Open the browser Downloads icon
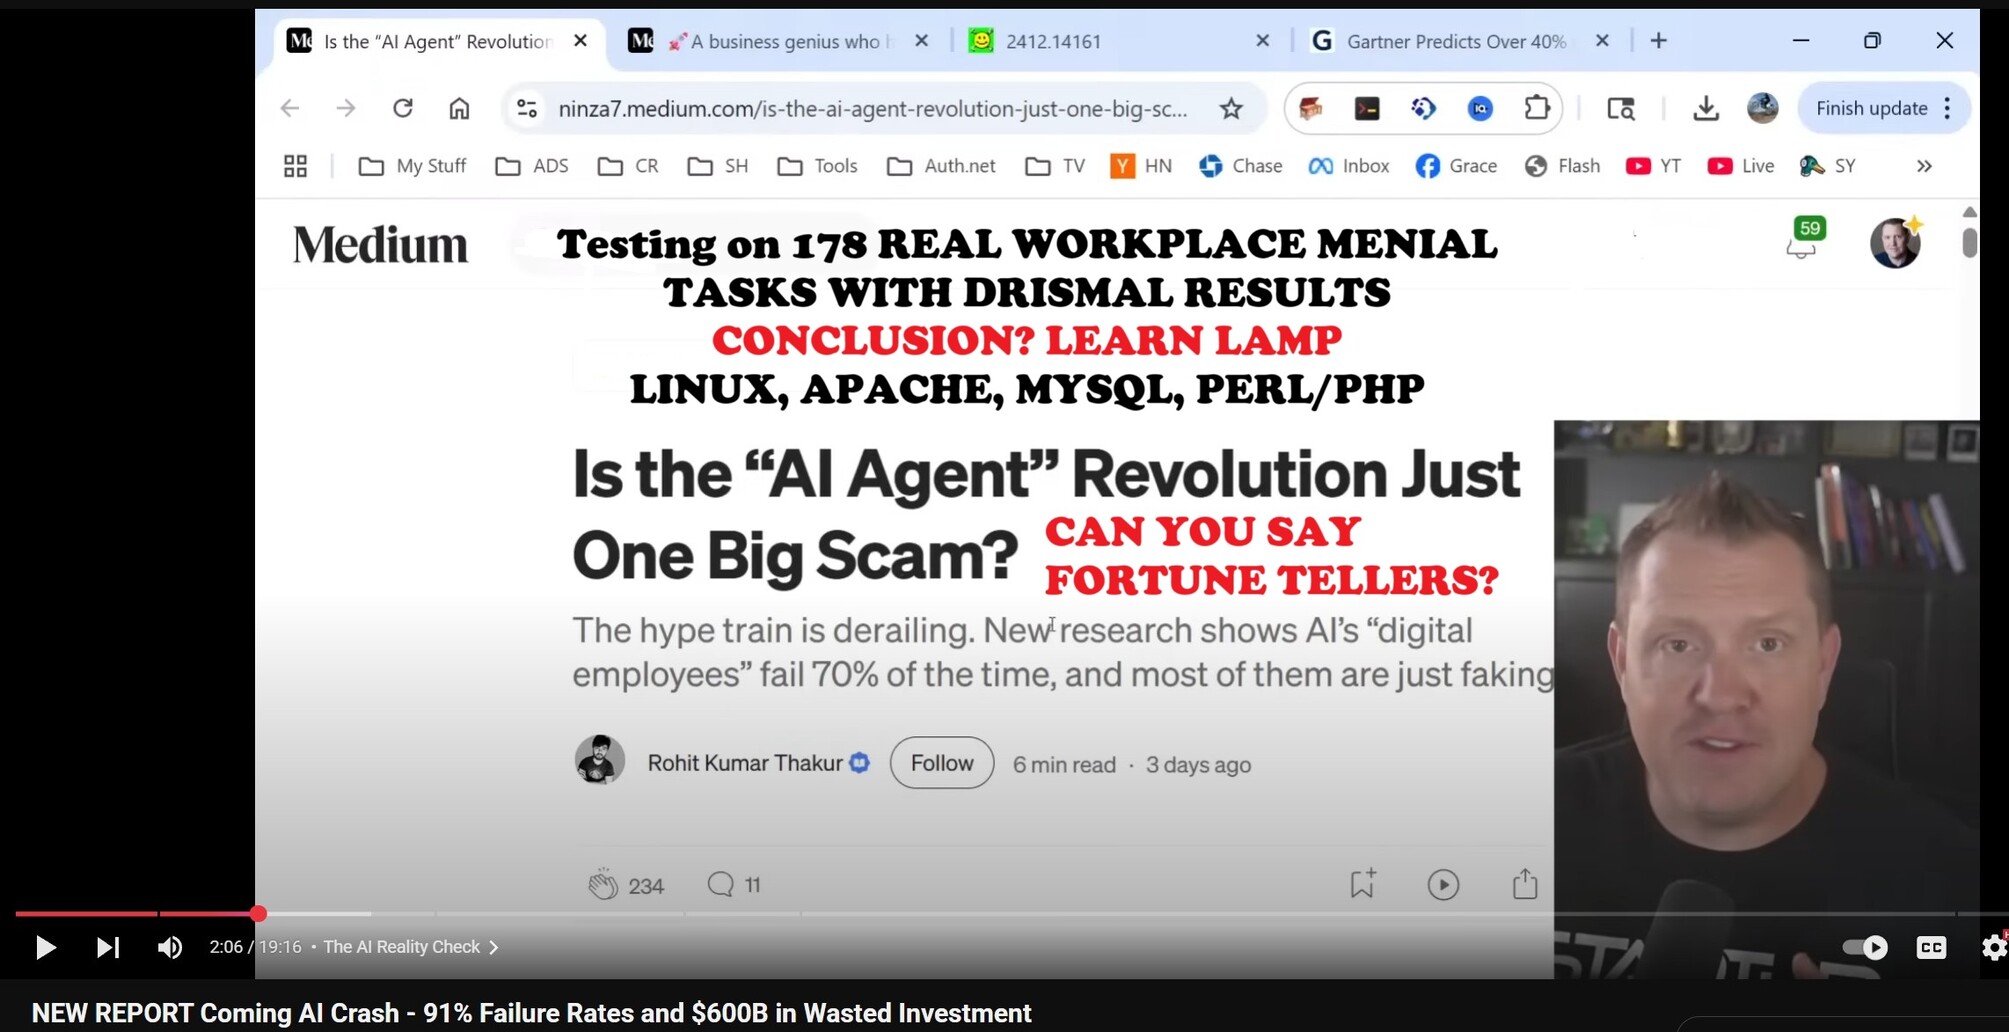This screenshot has width=2009, height=1032. (x=1706, y=108)
